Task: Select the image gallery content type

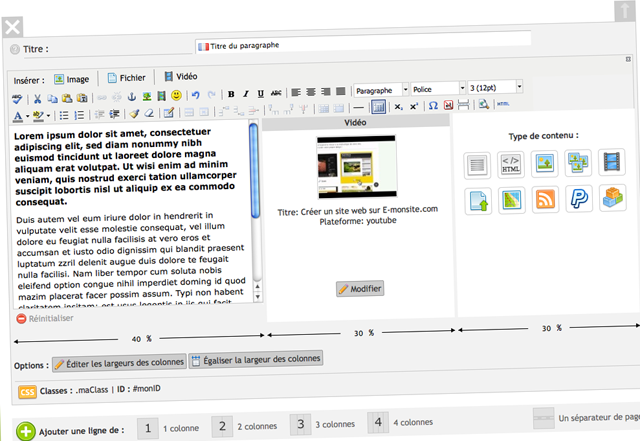Action: [x=579, y=162]
